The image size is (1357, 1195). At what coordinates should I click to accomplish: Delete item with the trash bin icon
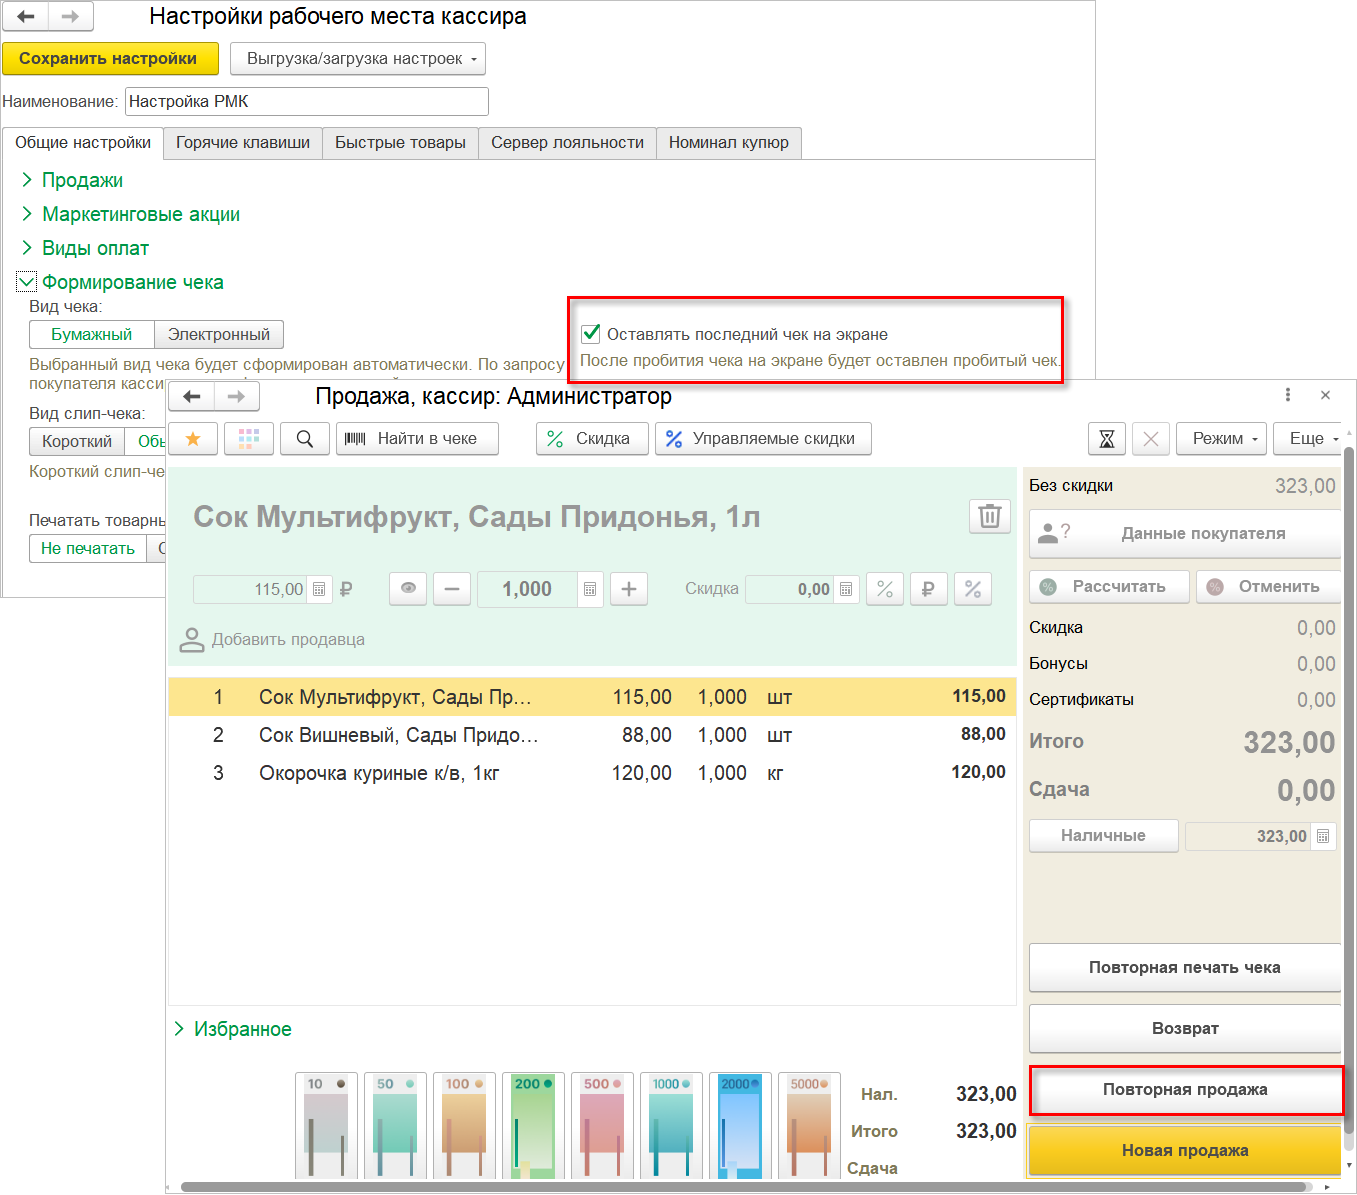[989, 516]
